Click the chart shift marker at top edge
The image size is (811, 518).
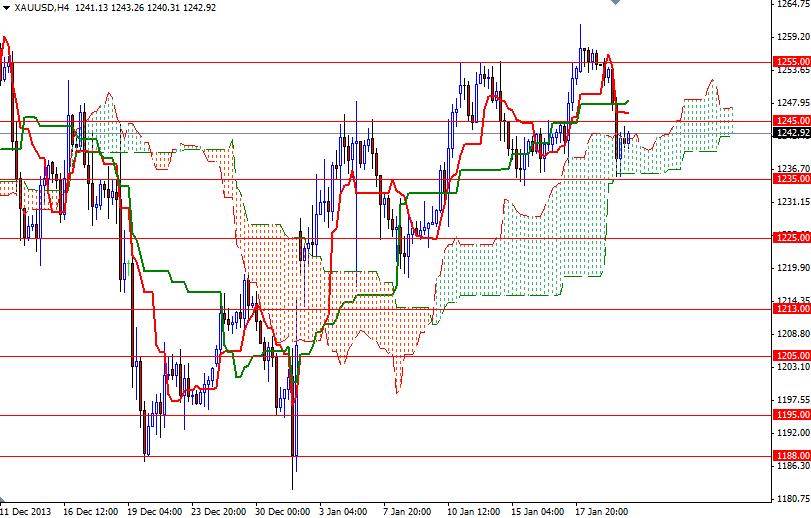(615, 2)
